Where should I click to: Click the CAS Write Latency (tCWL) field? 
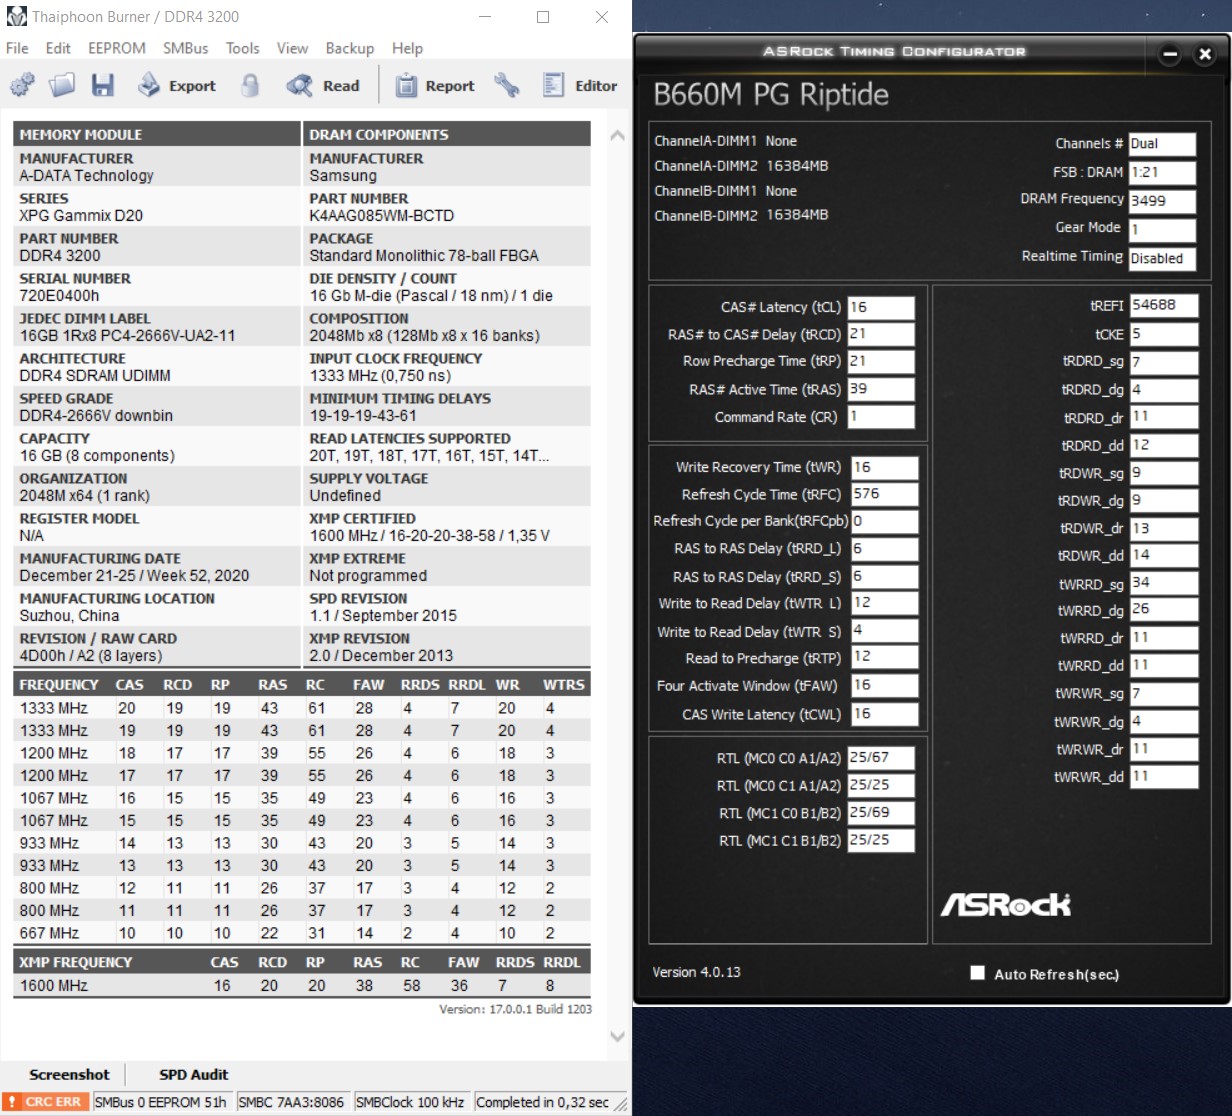884,714
